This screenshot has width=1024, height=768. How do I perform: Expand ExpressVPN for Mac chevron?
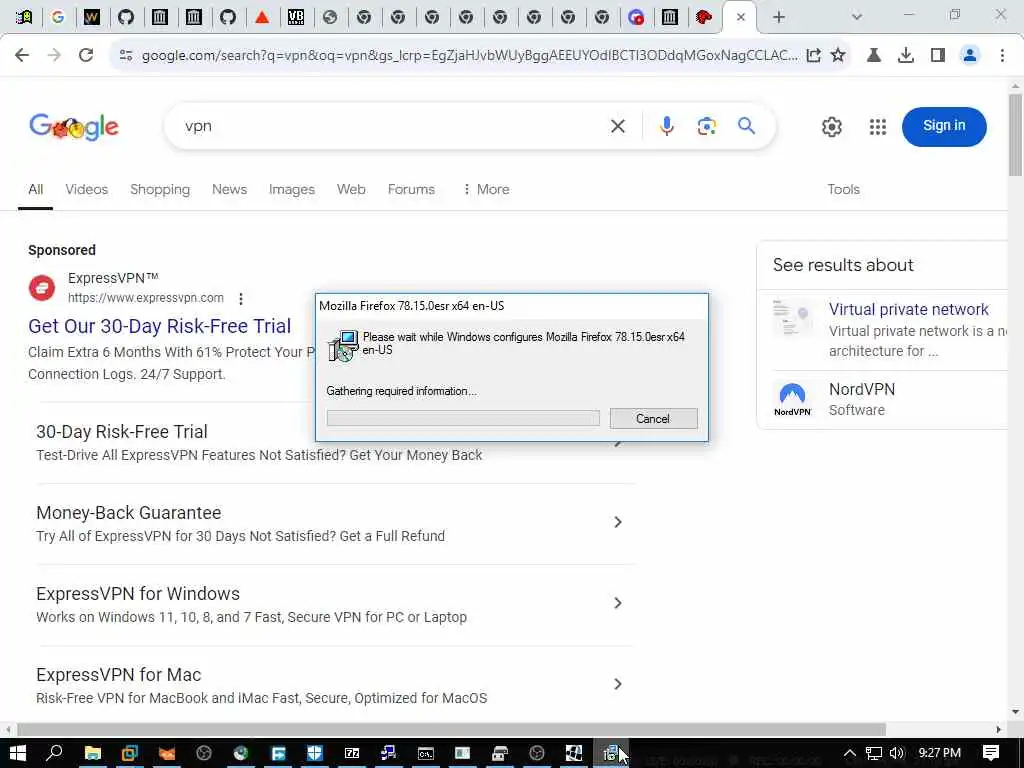617,684
